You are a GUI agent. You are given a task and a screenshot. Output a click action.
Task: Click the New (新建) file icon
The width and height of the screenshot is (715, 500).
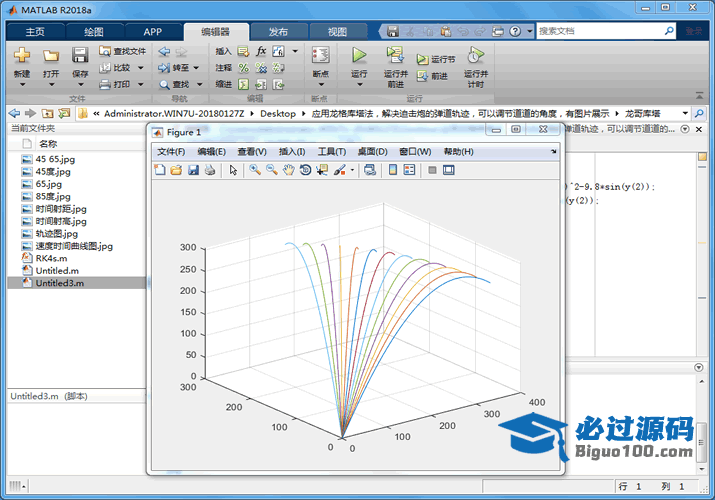tap(22, 55)
